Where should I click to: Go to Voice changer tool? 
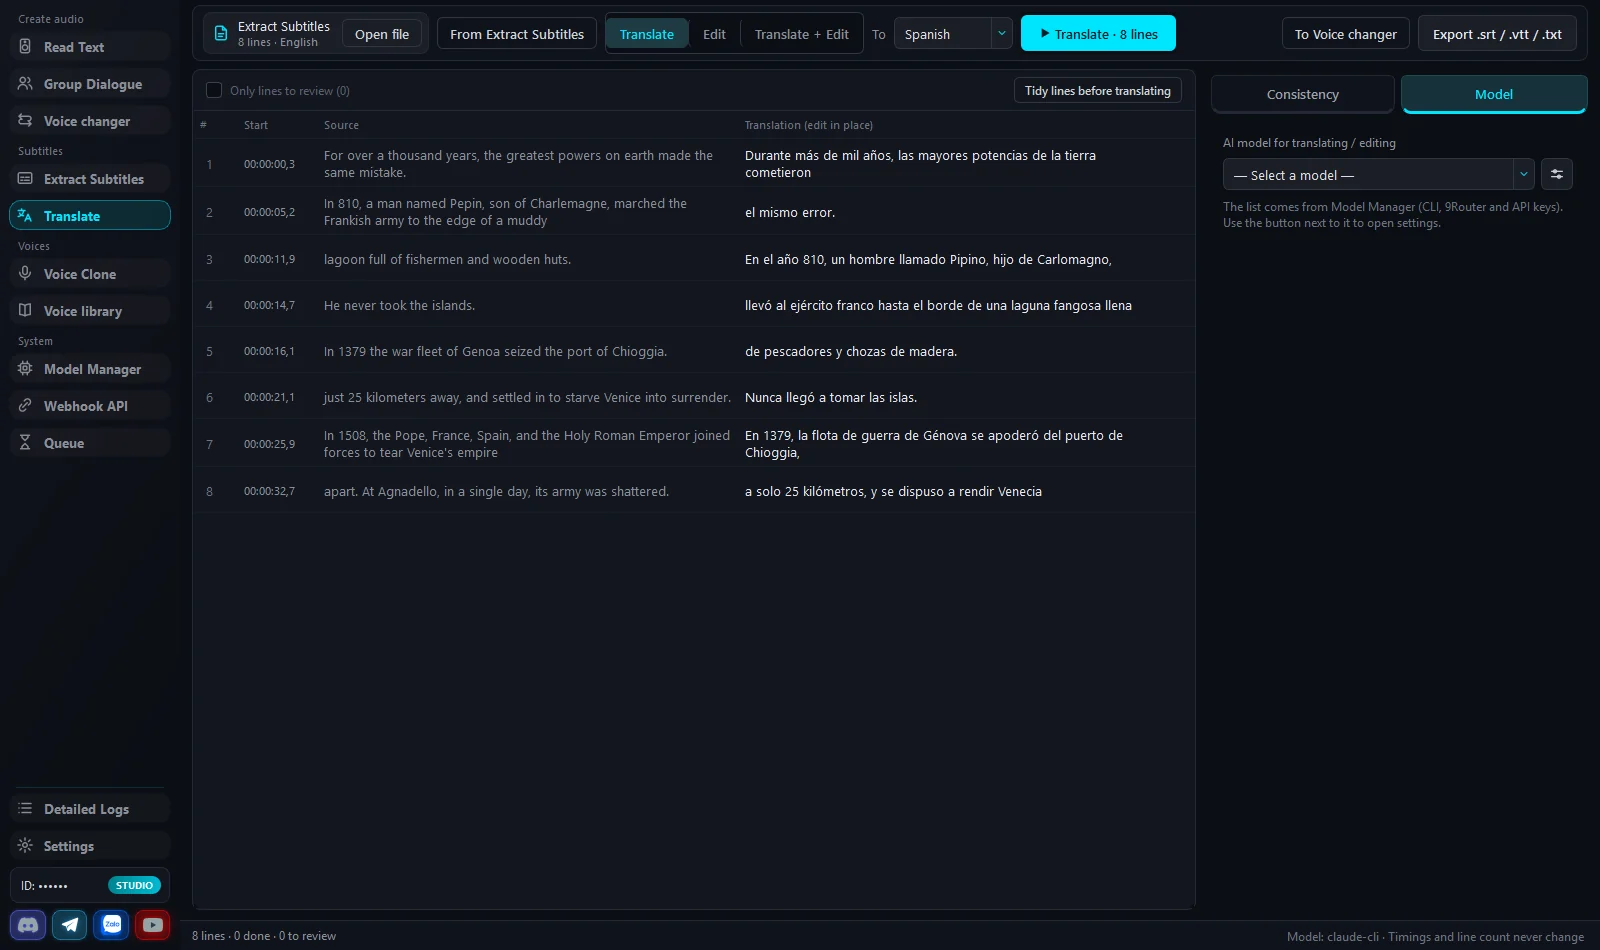(90, 121)
